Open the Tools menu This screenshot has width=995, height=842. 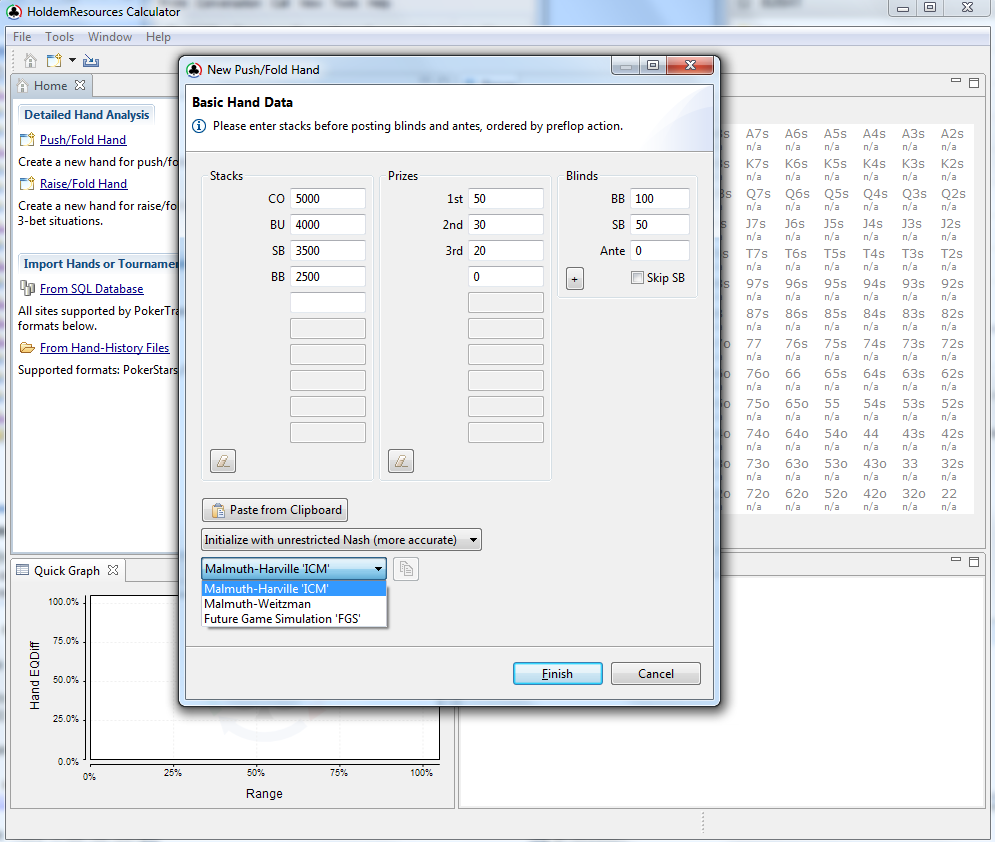point(59,37)
